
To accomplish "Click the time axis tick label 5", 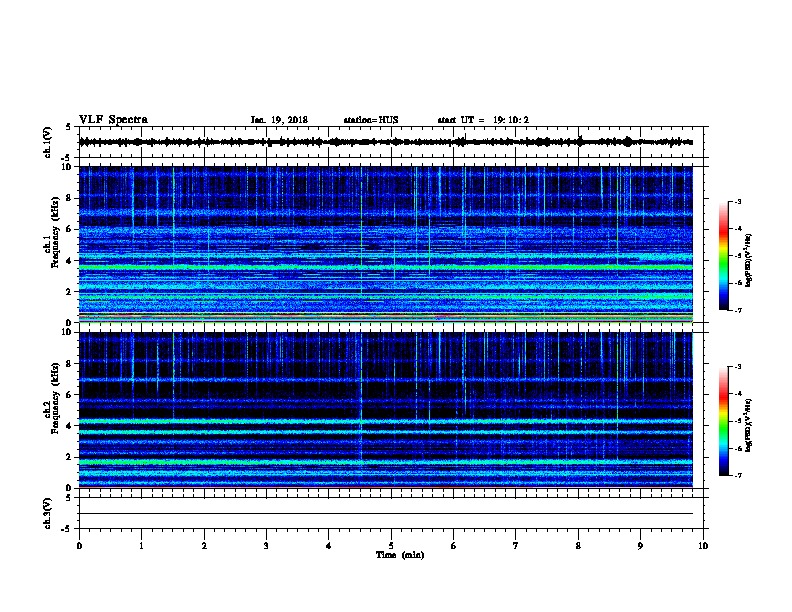I will (x=391, y=546).
